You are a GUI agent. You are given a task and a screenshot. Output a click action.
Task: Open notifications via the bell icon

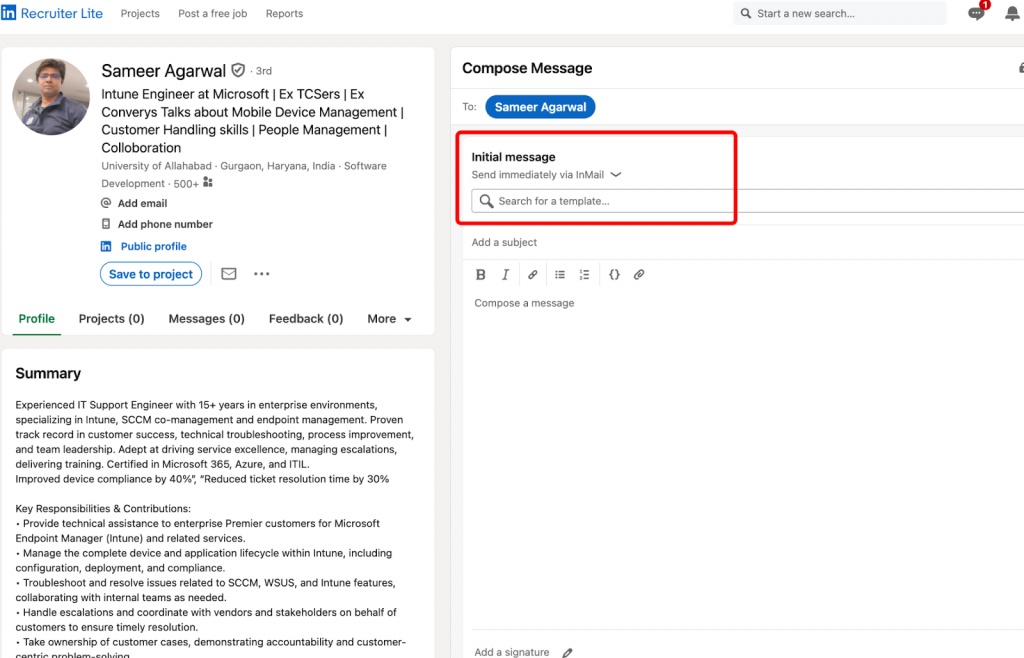[1012, 13]
